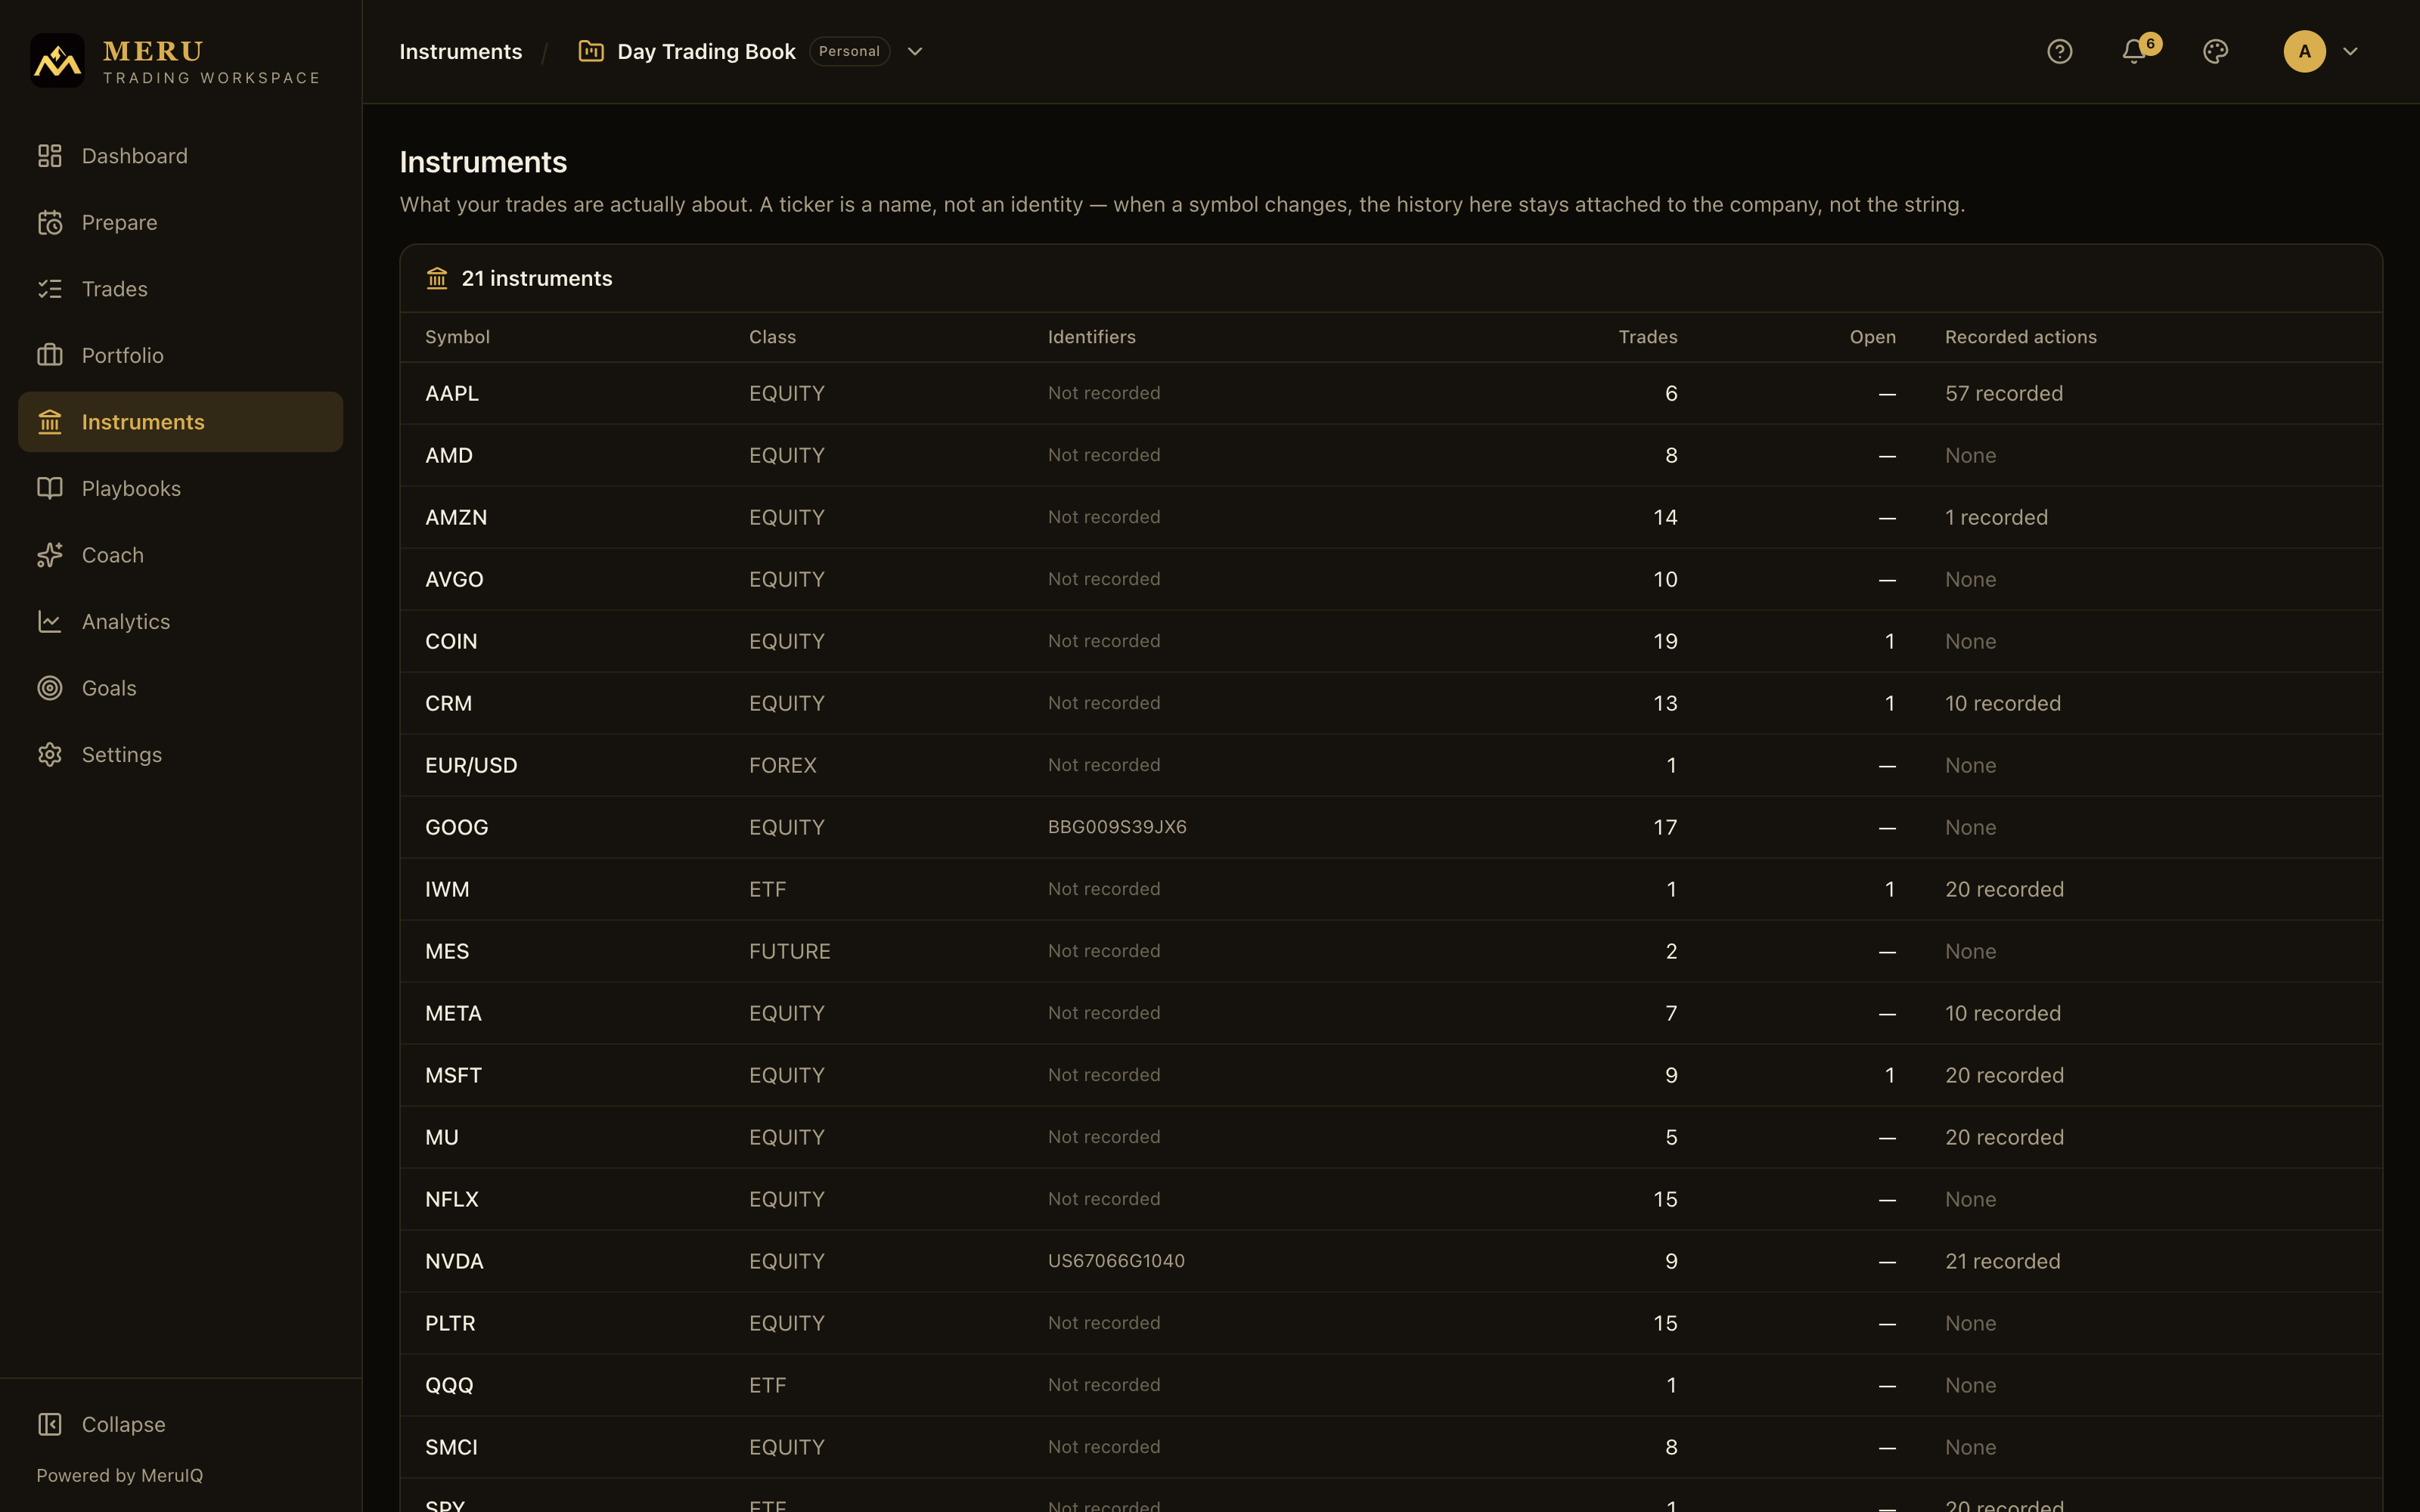Click the Portfolio briefcase icon
The image size is (2420, 1512).
pos(50,355)
